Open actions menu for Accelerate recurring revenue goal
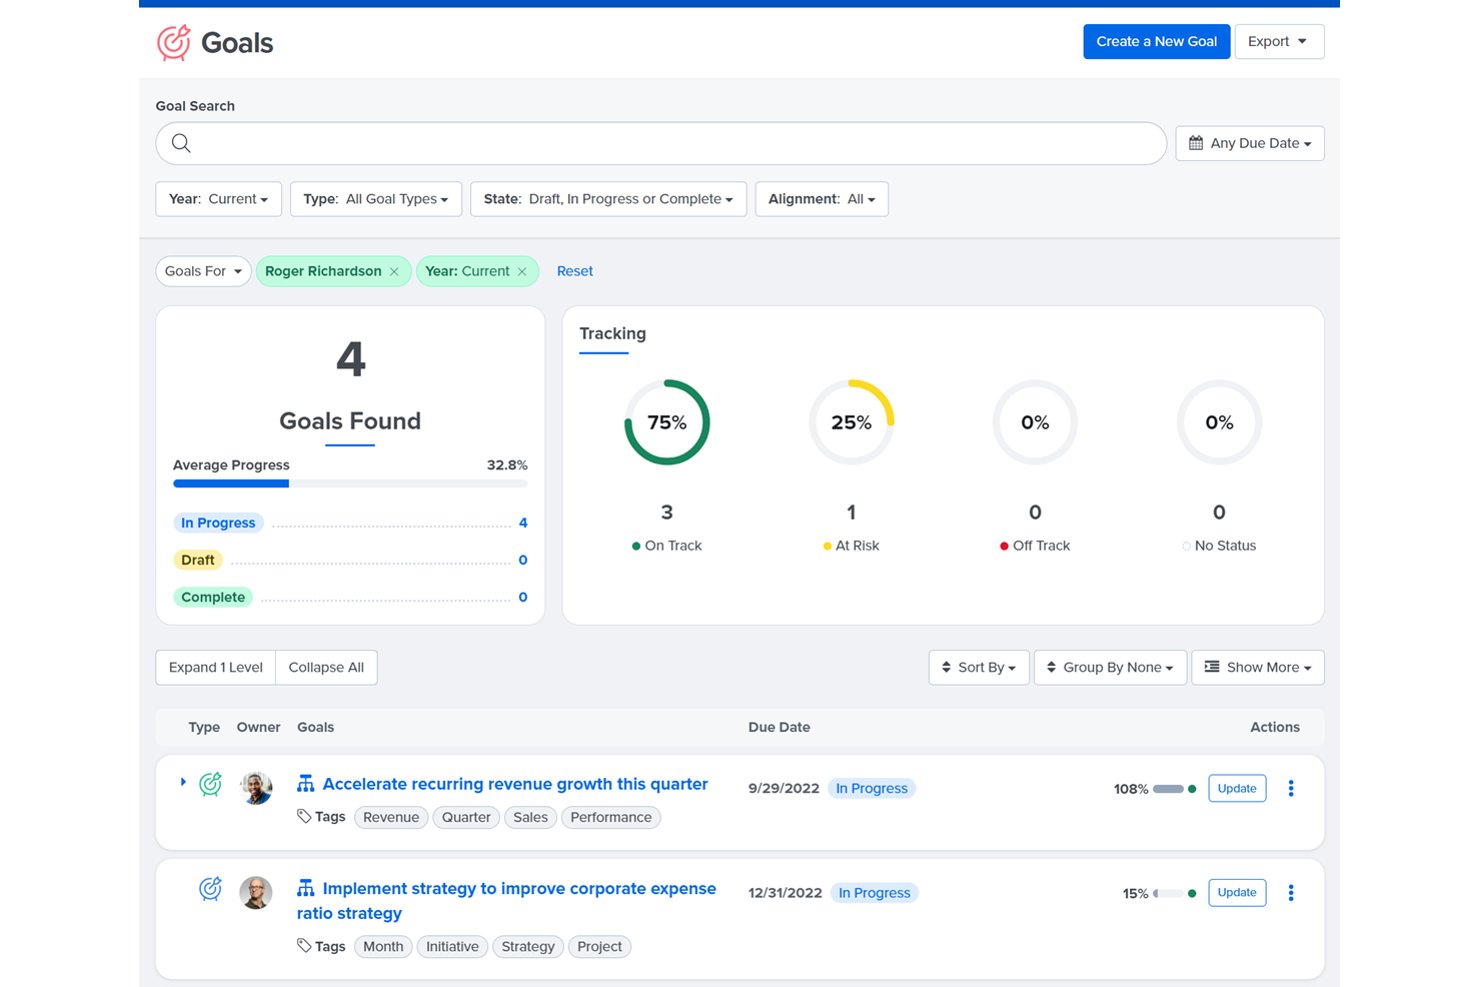The width and height of the screenshot is (1480, 987). click(1291, 788)
